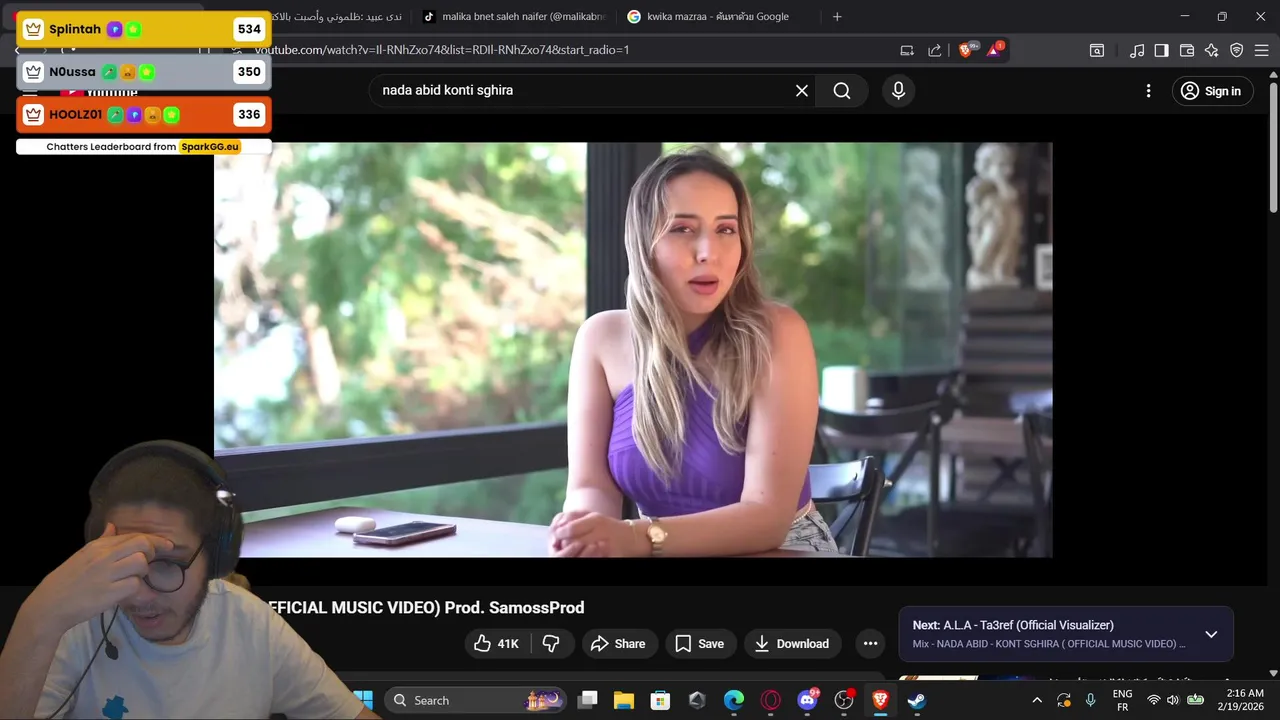Click the Download button under the video
This screenshot has width=1280, height=720.
tap(792, 644)
